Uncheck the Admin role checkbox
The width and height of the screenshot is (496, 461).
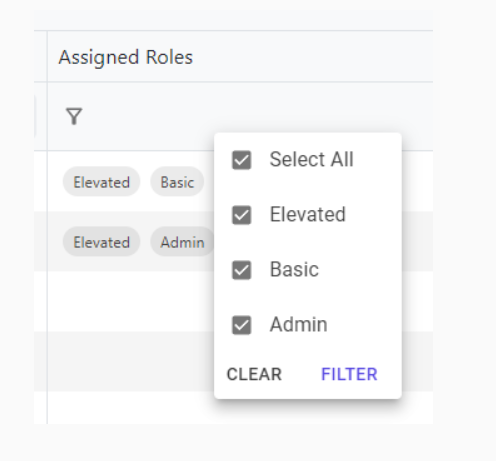click(241, 325)
